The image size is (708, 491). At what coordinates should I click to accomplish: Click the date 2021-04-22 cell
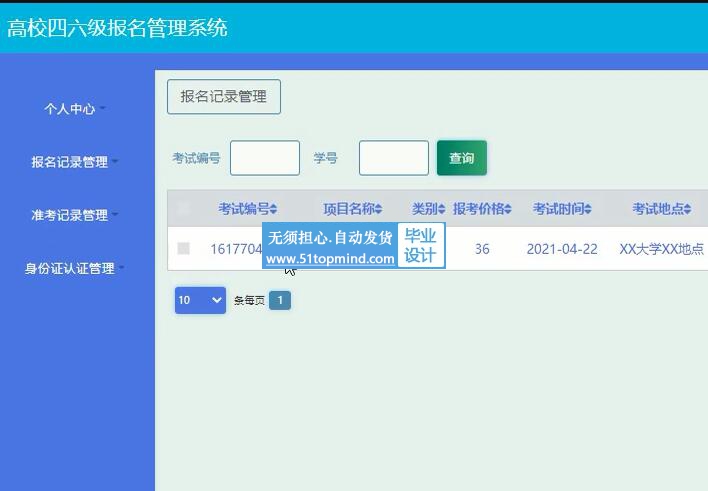(x=562, y=249)
